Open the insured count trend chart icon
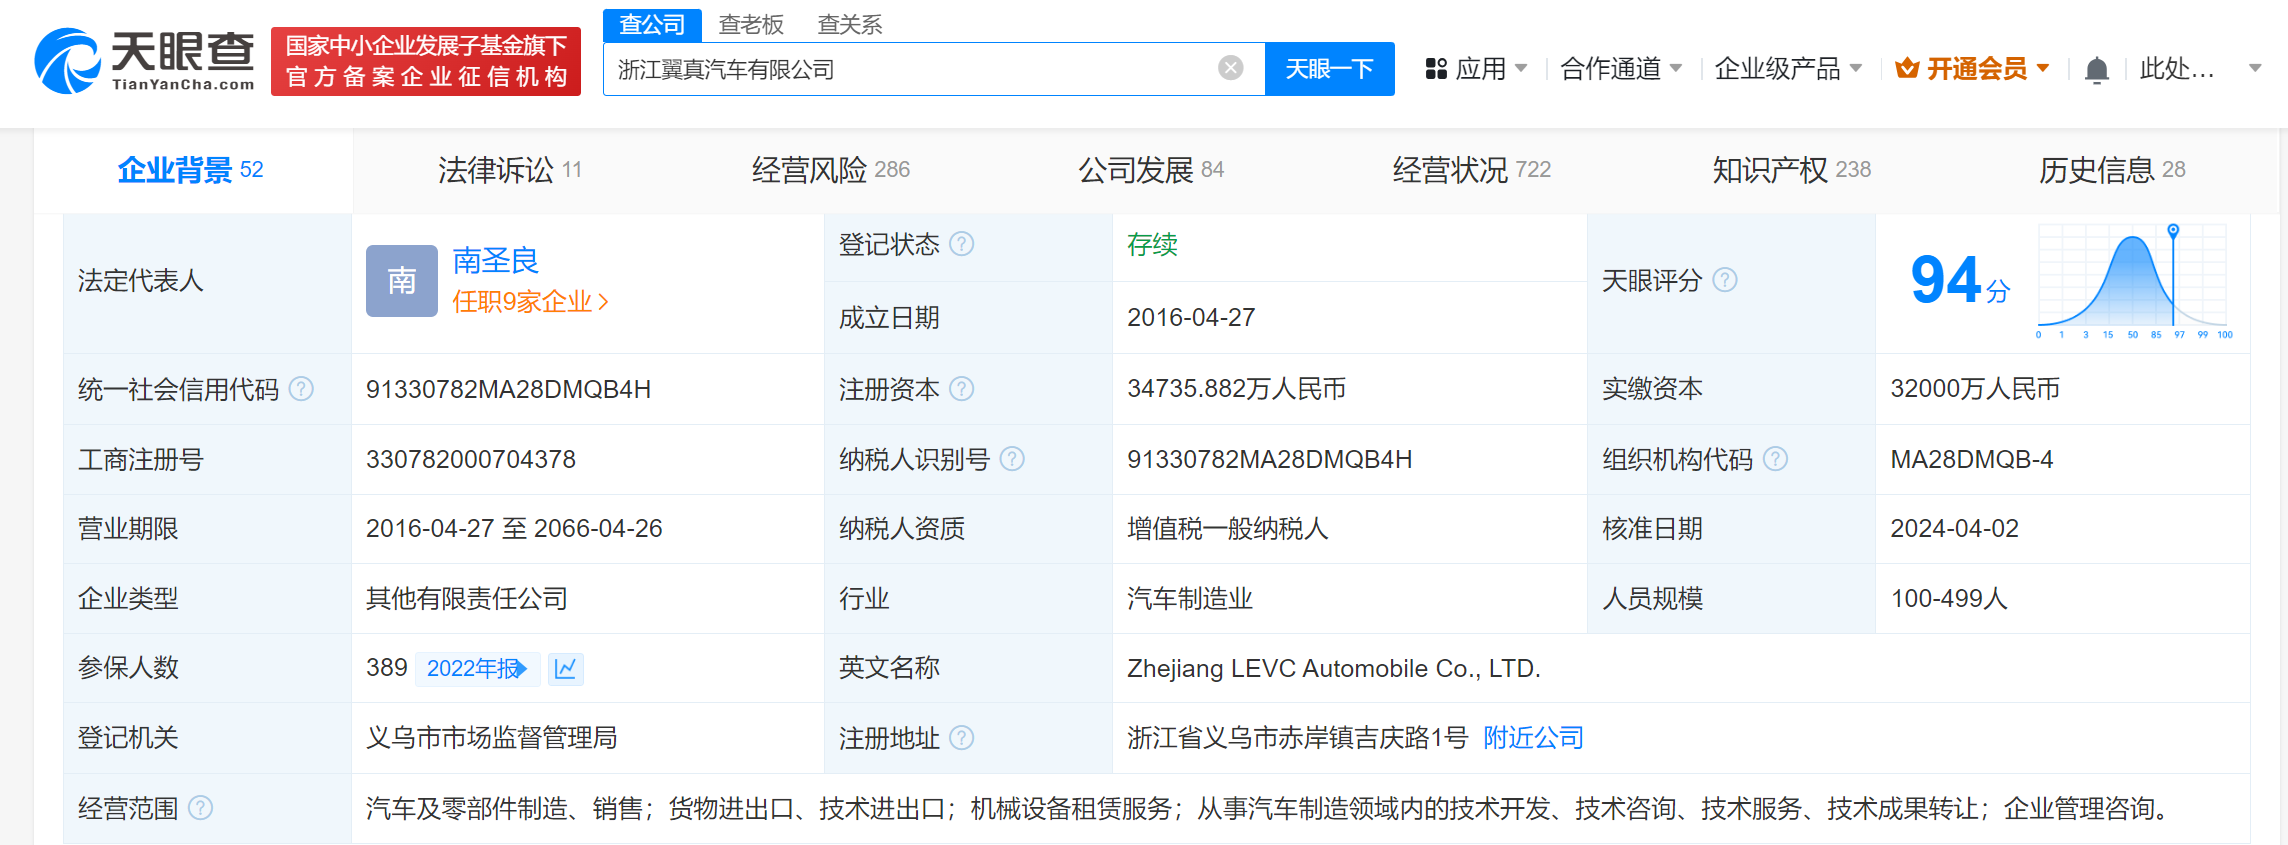 click(x=565, y=668)
